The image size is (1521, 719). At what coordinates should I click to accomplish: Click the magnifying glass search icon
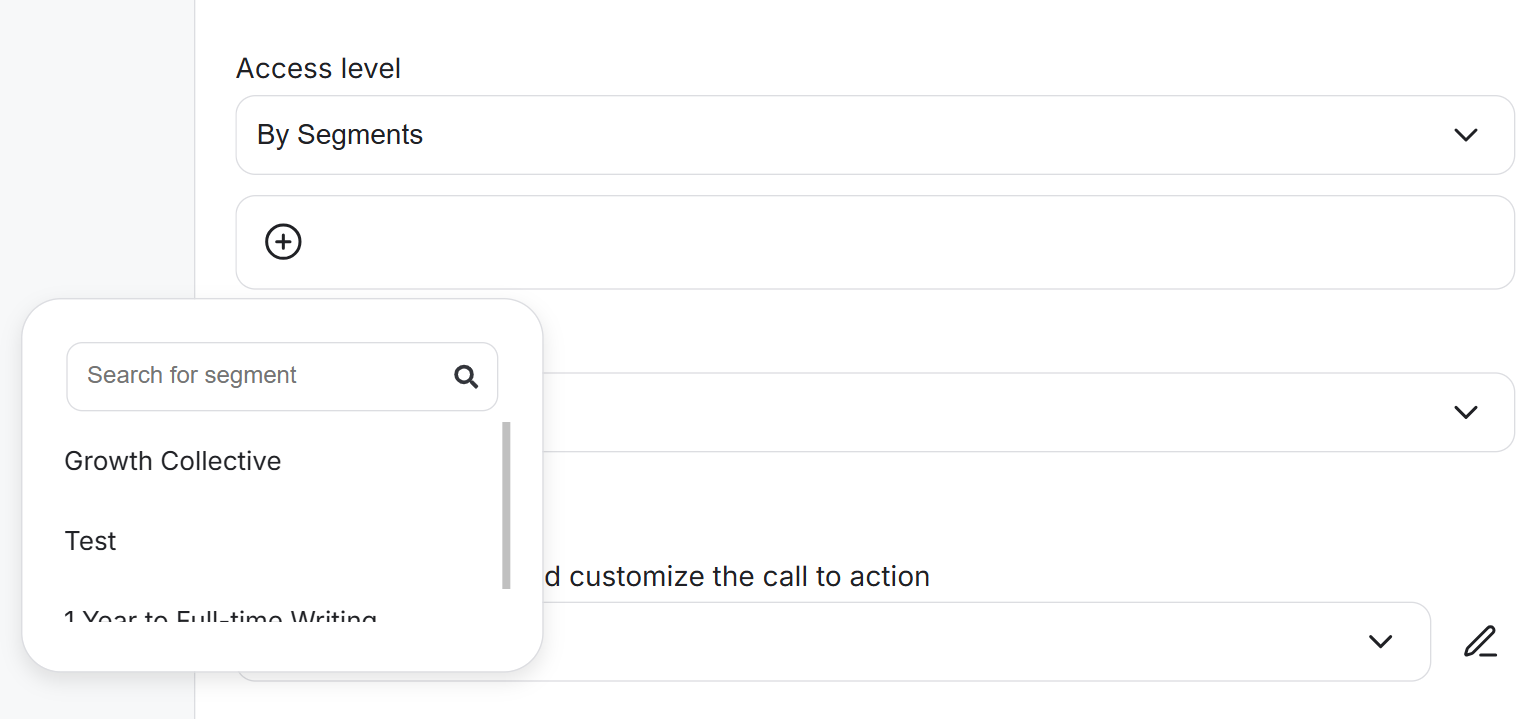pyautogui.click(x=466, y=376)
